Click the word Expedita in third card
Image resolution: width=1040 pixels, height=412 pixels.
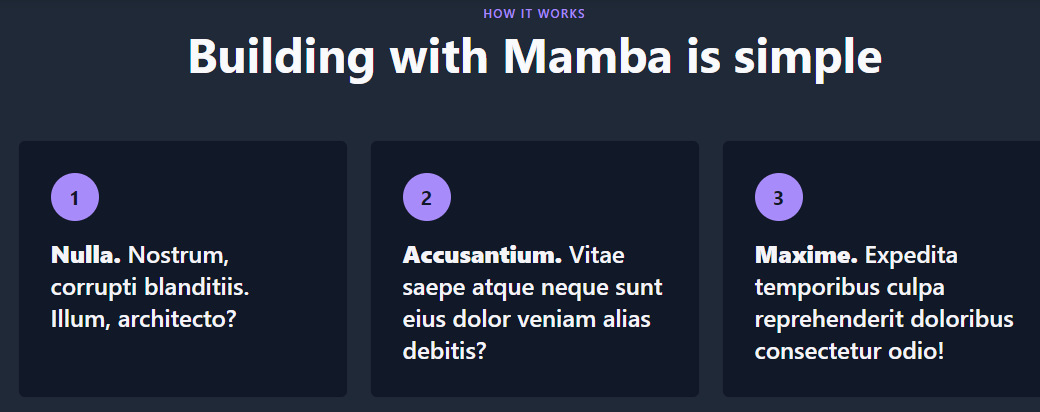pos(911,255)
